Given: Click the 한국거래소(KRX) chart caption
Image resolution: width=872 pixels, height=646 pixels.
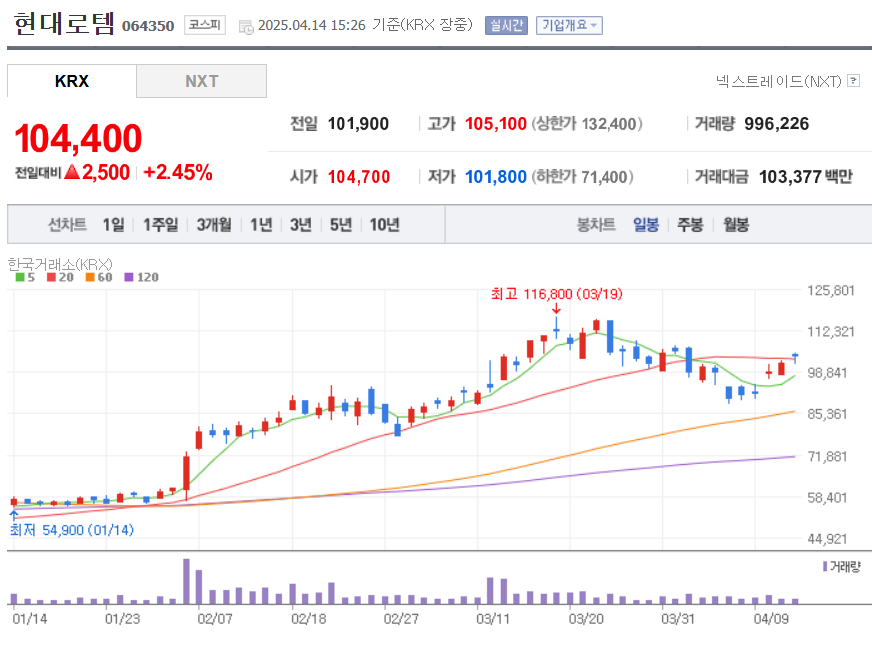Looking at the screenshot, I should click(x=60, y=264).
